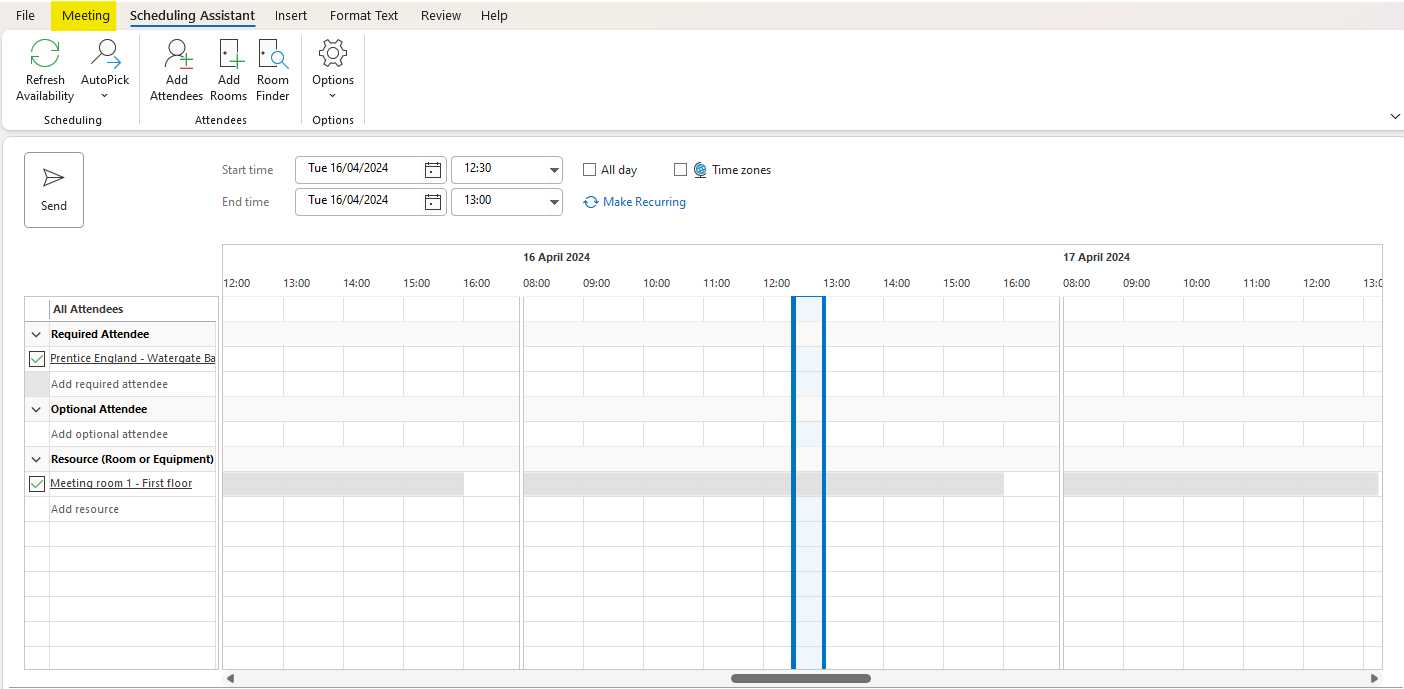Open the Format Text tab

pyautogui.click(x=364, y=15)
